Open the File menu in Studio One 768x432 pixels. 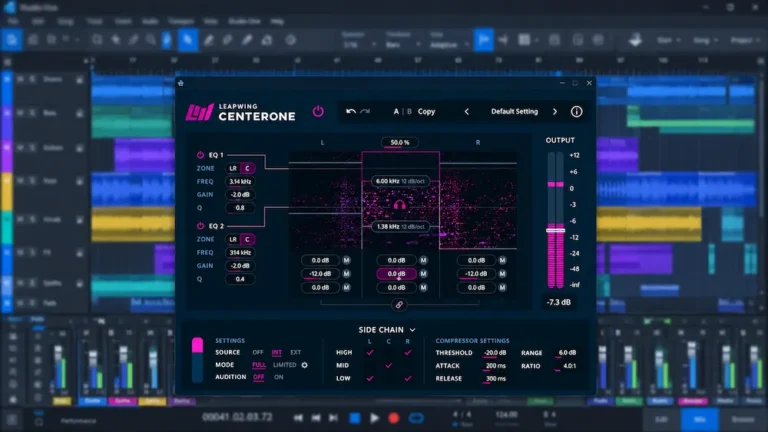(x=13, y=22)
